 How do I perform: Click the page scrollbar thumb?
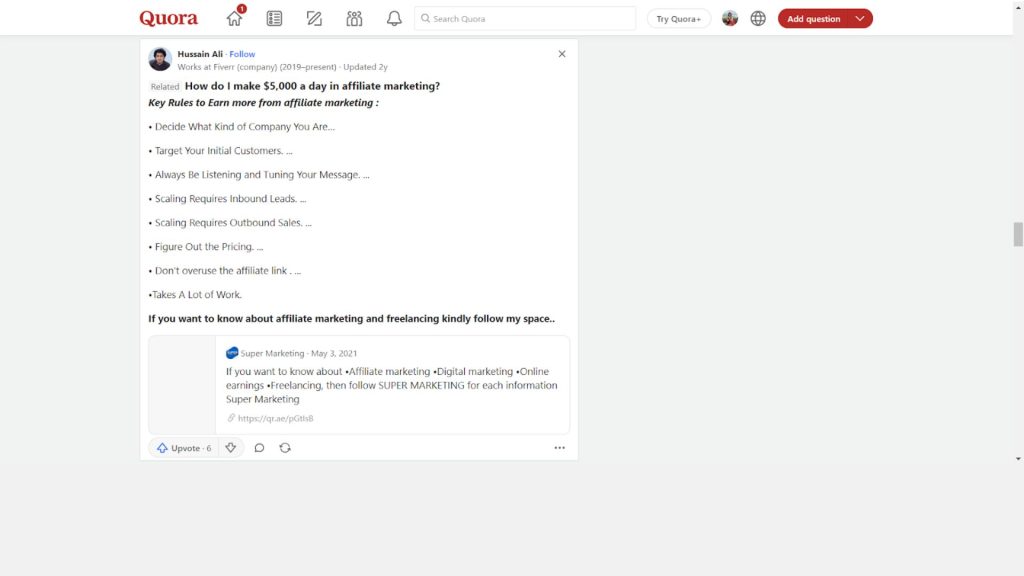coord(1018,234)
